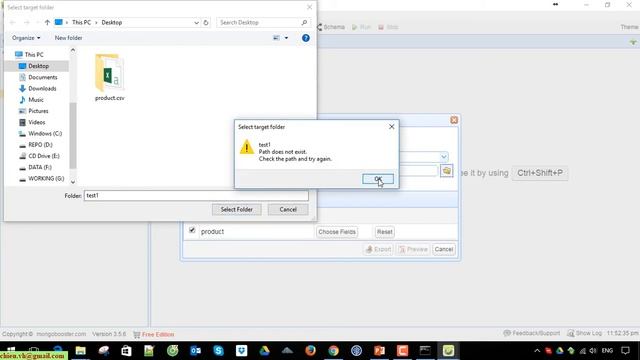The height and width of the screenshot is (360, 640).
Task: Open Microsoft Store from taskbar
Action: click(x=126, y=351)
